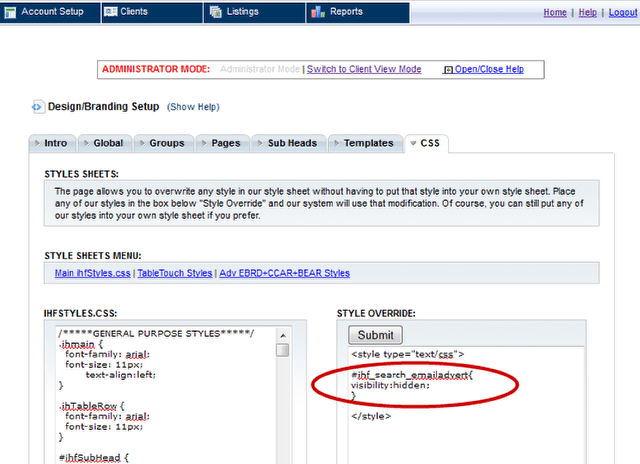
Task: Switch to the Intro tab
Action: coord(52,143)
